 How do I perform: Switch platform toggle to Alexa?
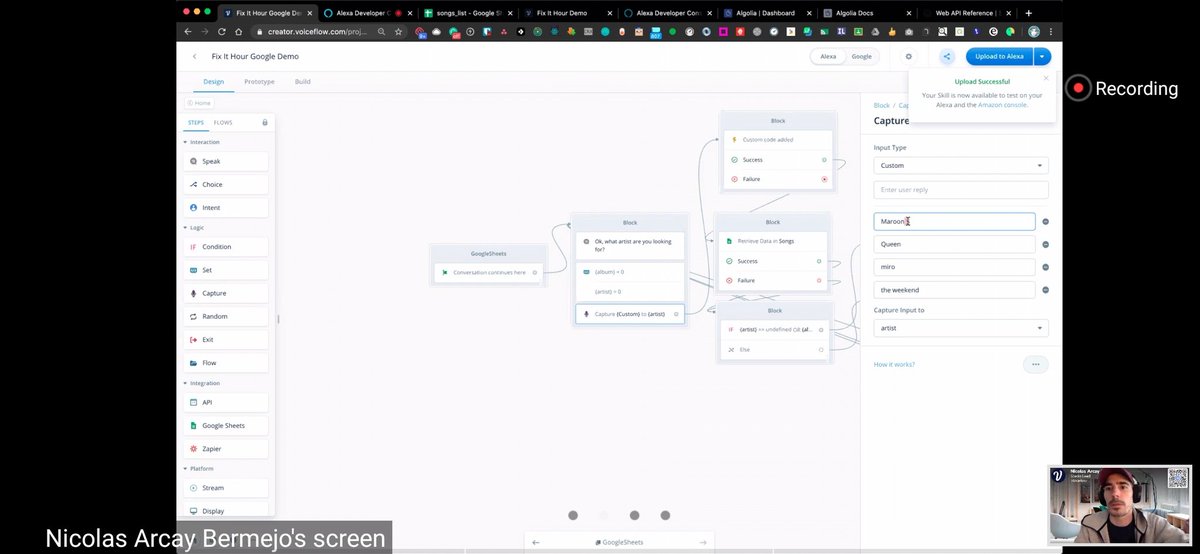(828, 57)
